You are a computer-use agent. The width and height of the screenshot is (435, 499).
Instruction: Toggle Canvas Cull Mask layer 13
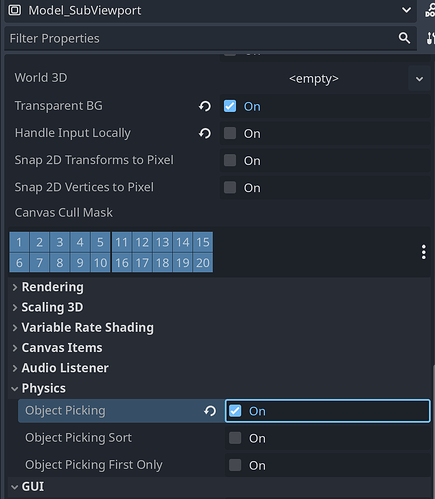pyautogui.click(x=163, y=242)
